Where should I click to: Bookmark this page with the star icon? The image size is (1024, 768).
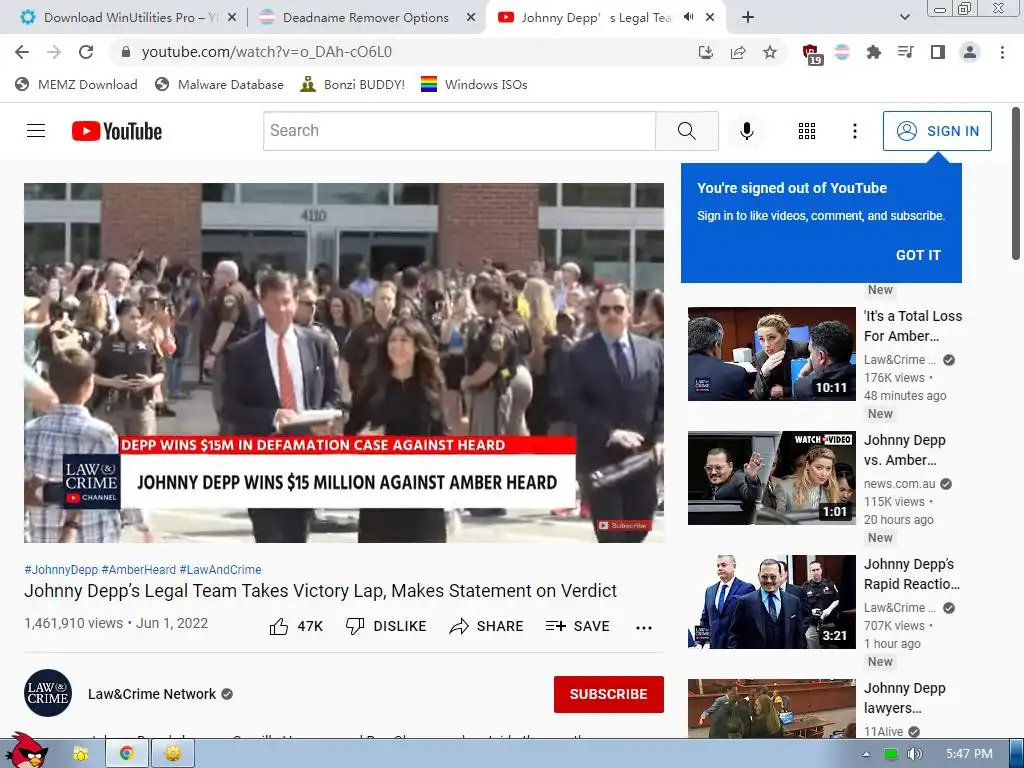[770, 52]
